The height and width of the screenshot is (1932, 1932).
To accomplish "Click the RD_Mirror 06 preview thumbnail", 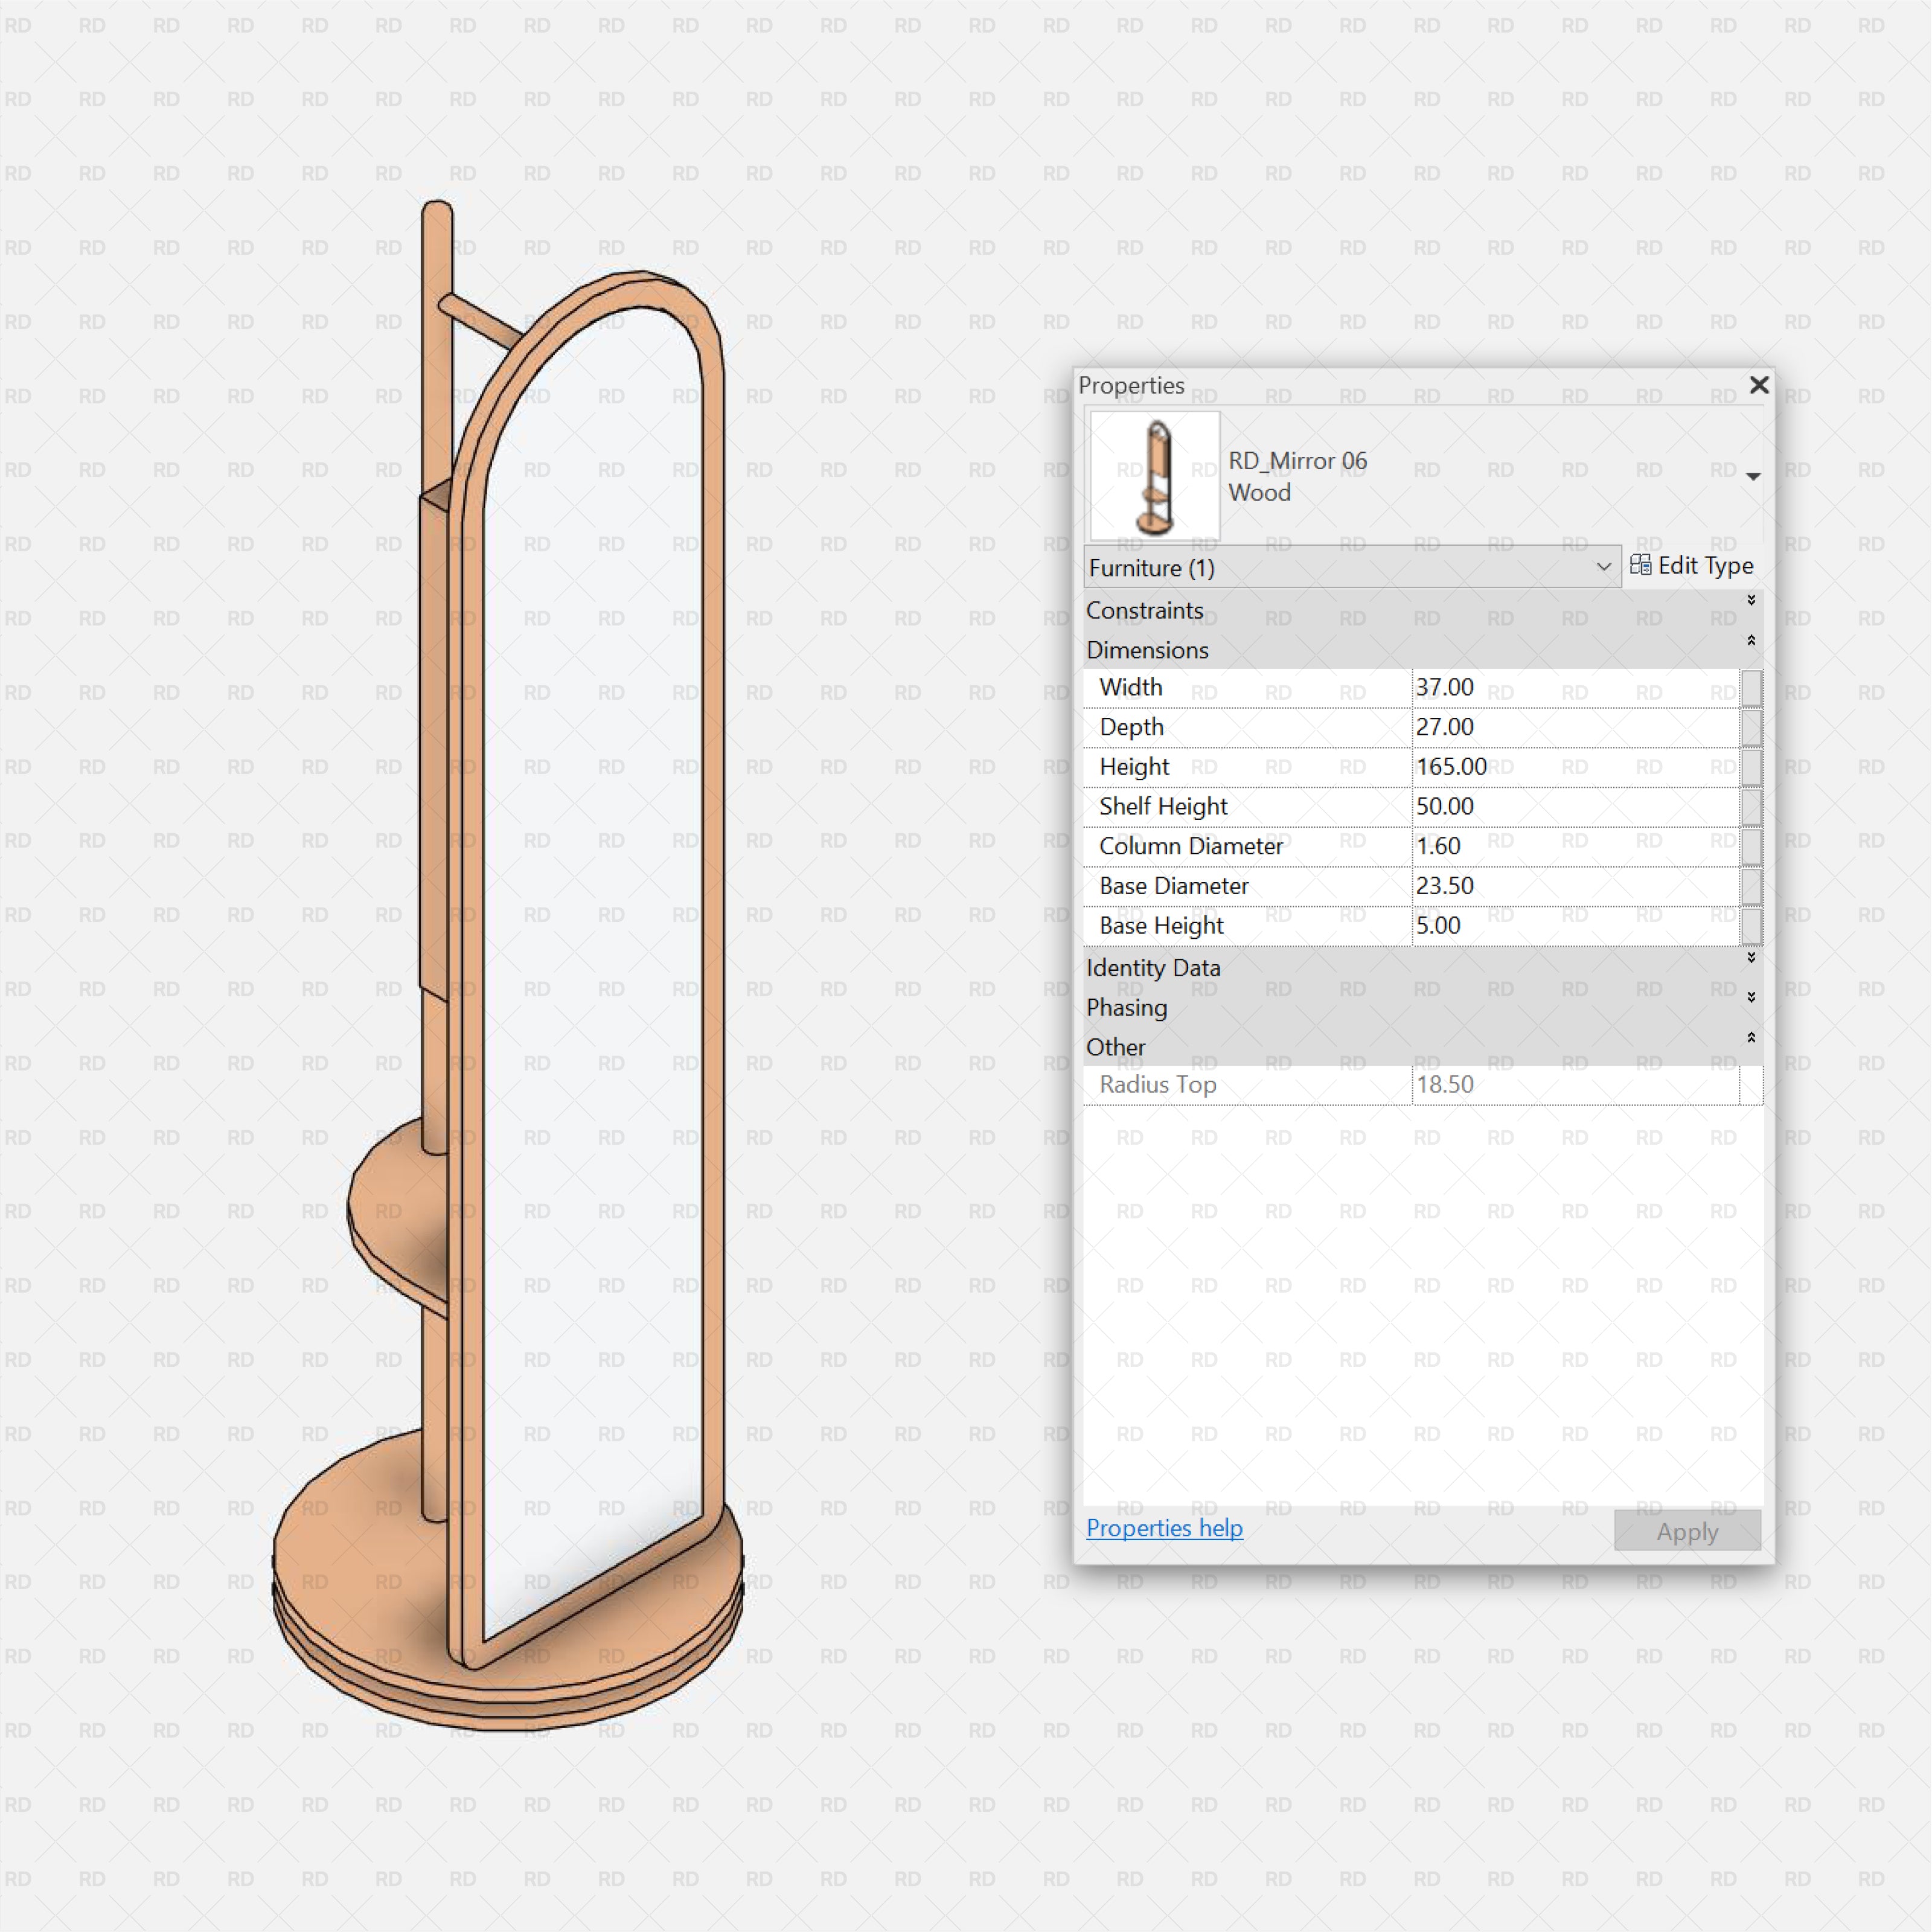I will point(1155,476).
